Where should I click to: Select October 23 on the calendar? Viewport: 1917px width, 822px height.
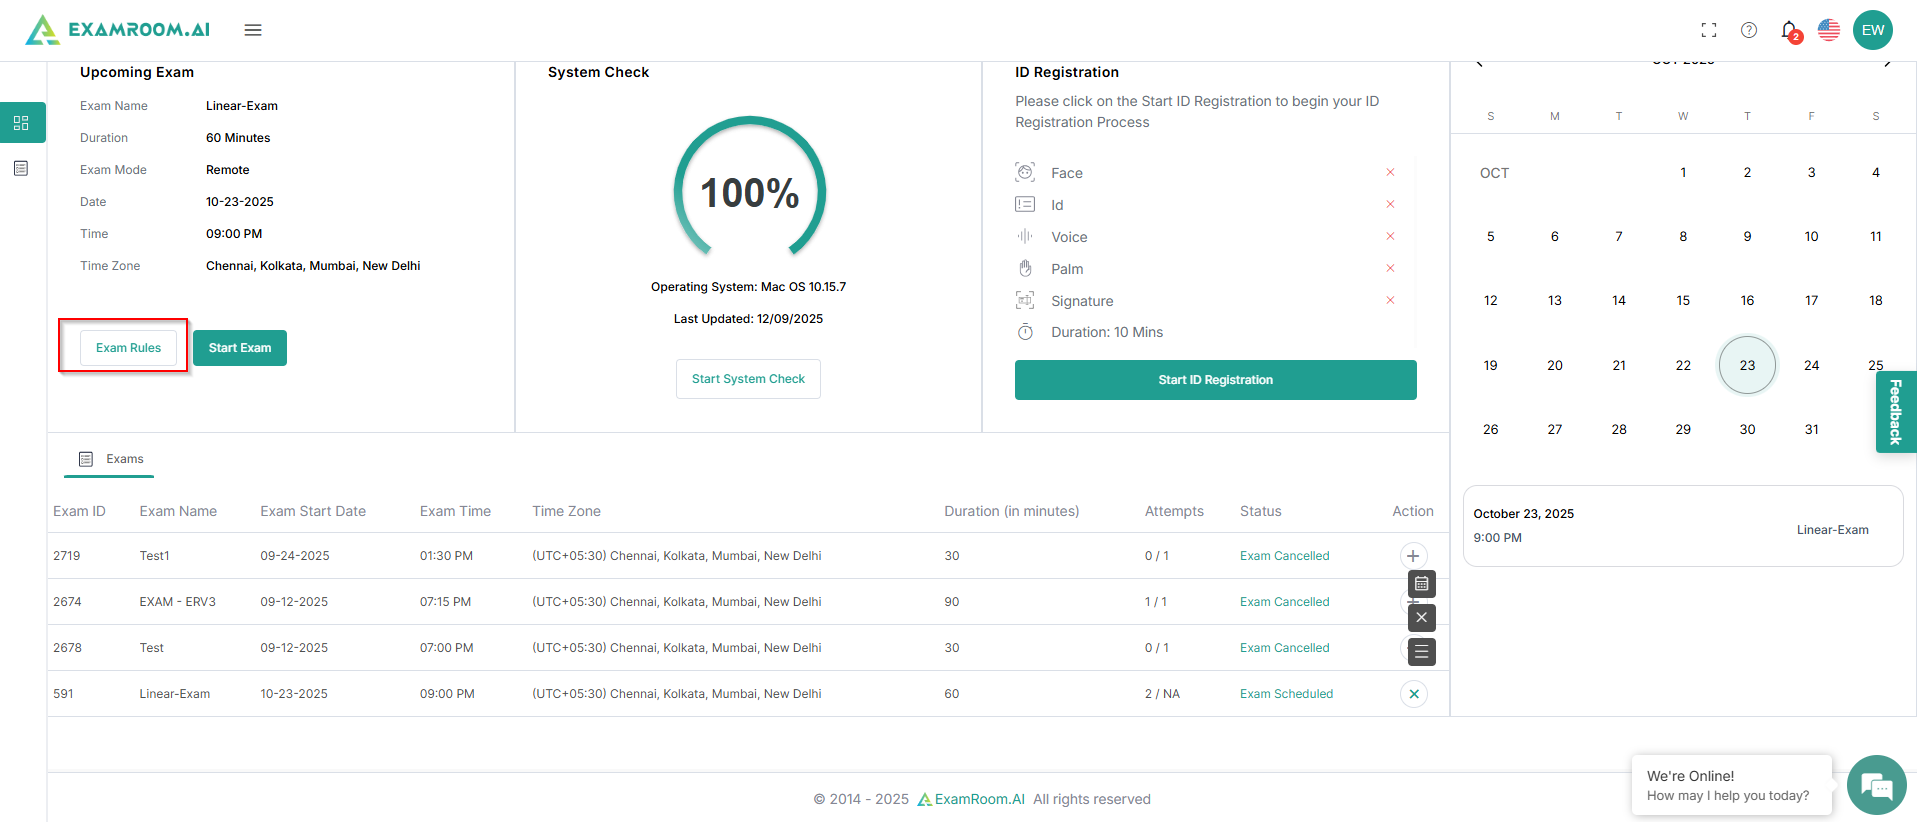[1747, 365]
